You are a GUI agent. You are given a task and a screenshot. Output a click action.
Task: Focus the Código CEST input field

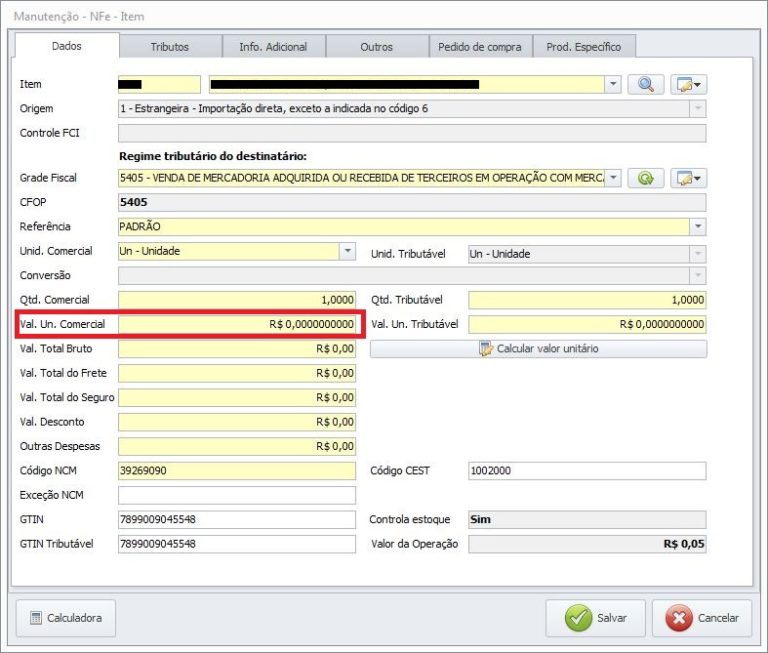click(x=586, y=471)
